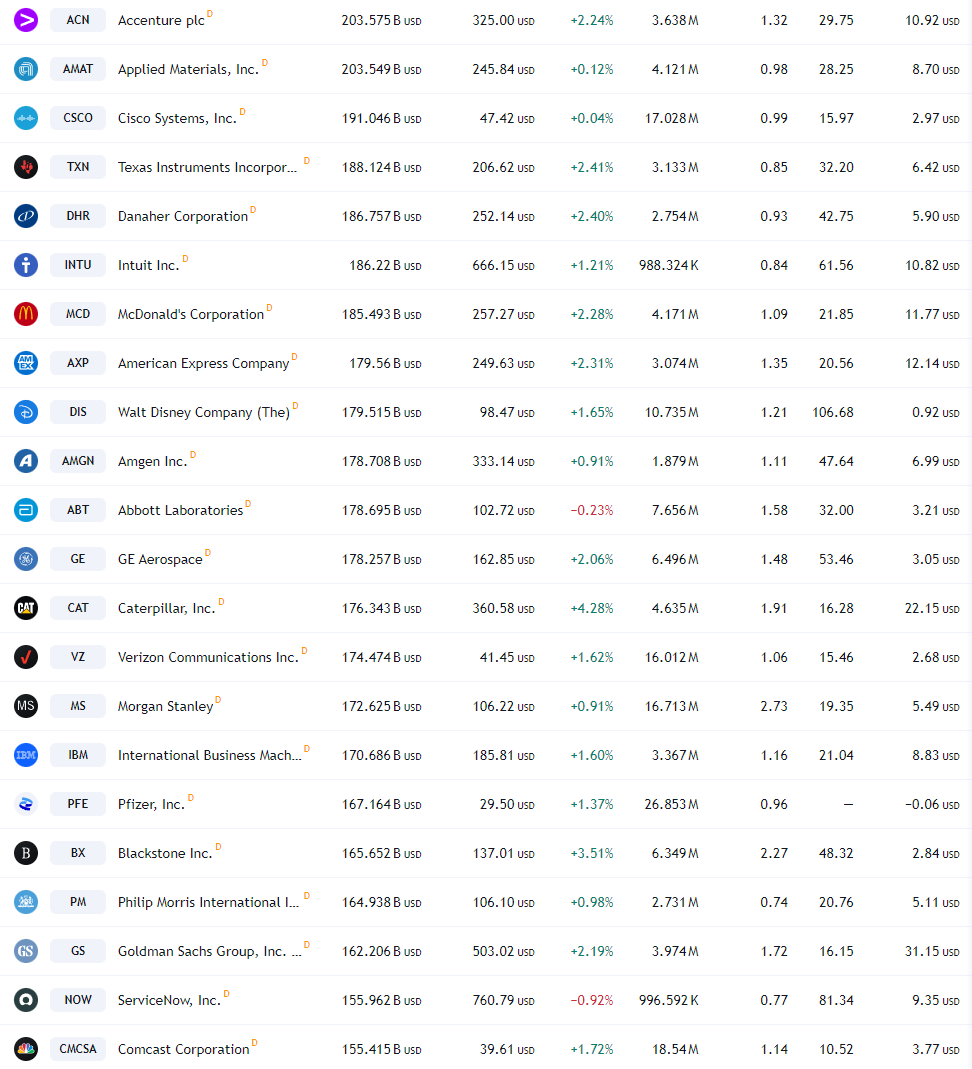Open the CSCO ticker badge
Viewport: 972px width, 1069px height.
point(78,118)
